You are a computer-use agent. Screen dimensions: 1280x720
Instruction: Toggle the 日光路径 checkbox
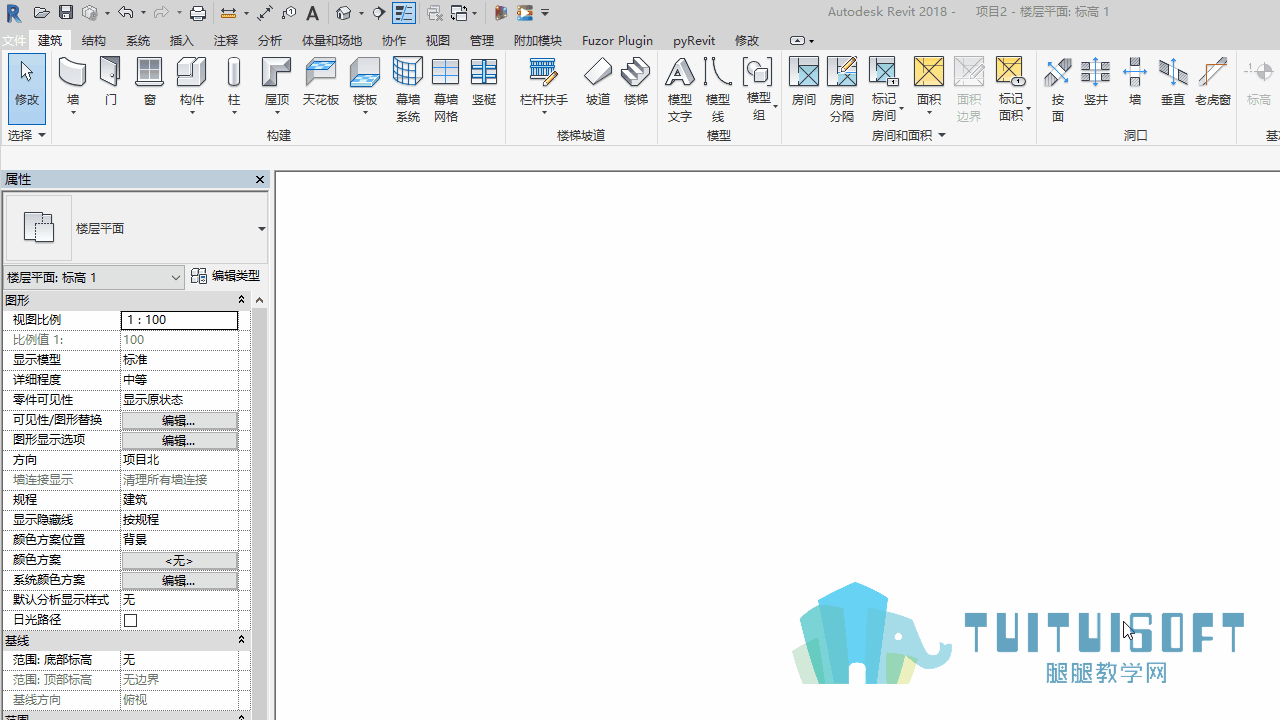pyautogui.click(x=130, y=620)
